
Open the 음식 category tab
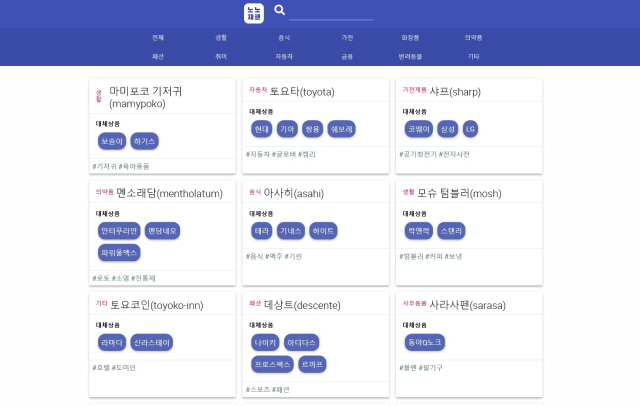[284, 37]
